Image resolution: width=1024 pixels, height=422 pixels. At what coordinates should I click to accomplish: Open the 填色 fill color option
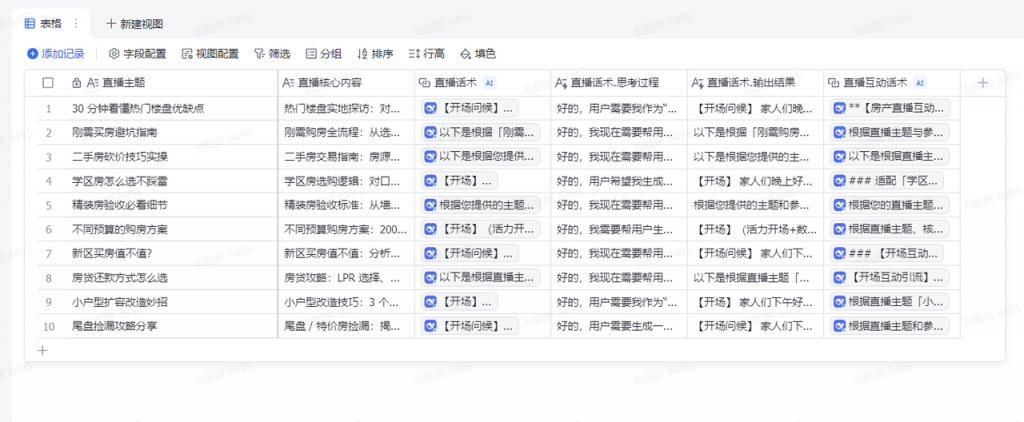(x=479, y=54)
